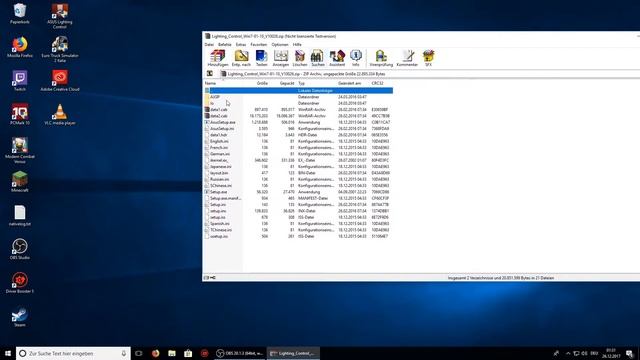Click the Virenprüfung toolbar icon
Viewport: 640px width, 360px height.
point(381,58)
